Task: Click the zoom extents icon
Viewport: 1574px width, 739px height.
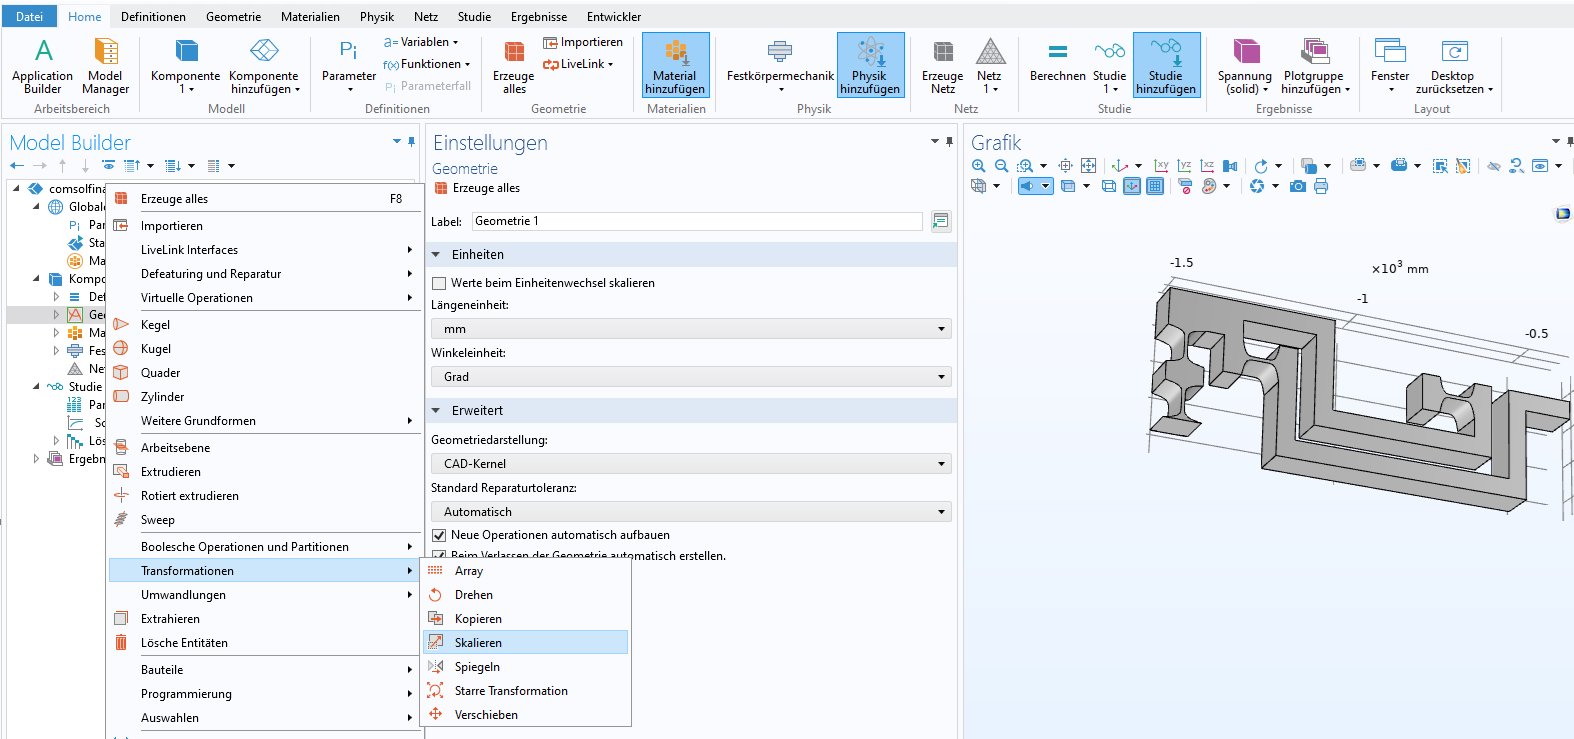Action: coord(1089,166)
